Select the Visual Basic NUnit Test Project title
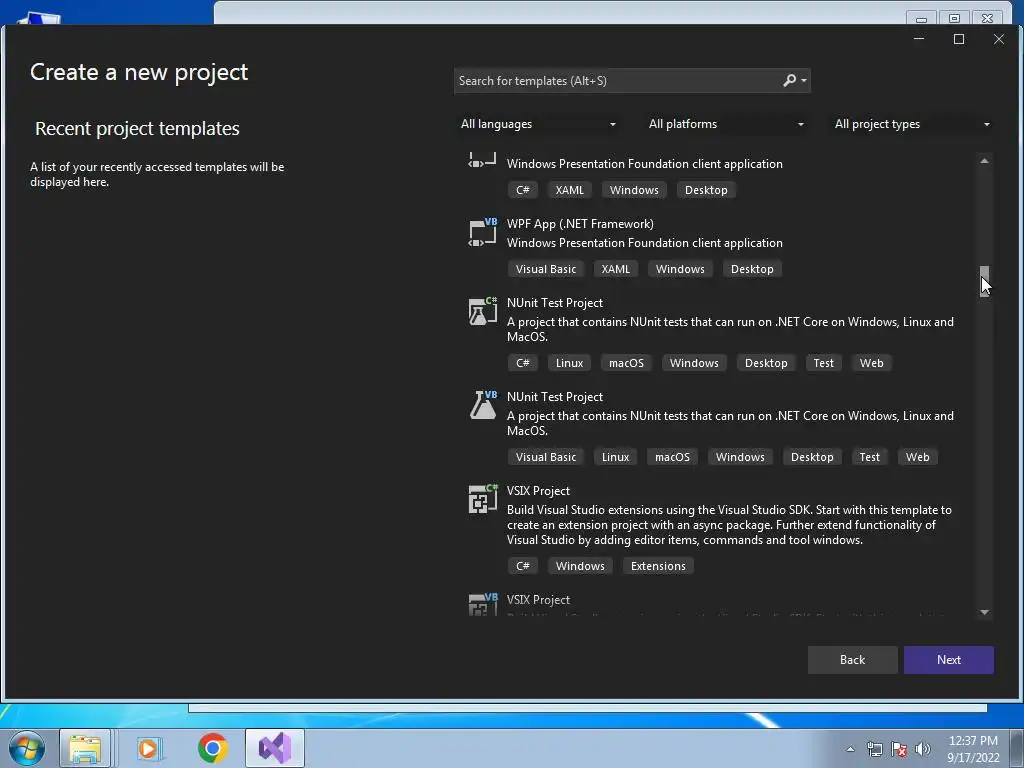 [554, 397]
